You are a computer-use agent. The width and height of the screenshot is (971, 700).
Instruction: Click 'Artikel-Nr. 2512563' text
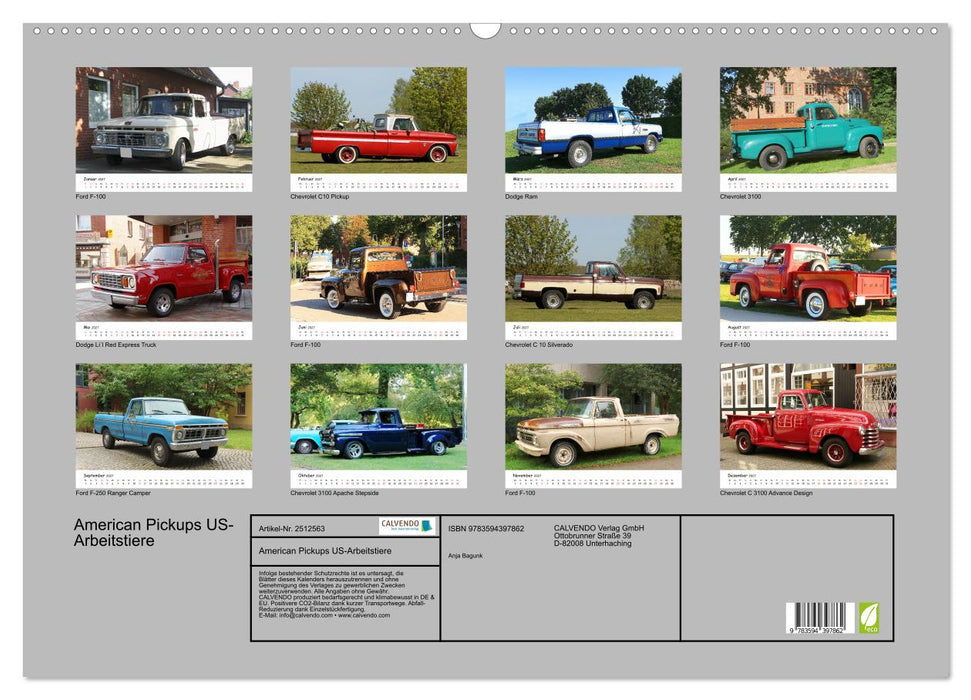[292, 528]
